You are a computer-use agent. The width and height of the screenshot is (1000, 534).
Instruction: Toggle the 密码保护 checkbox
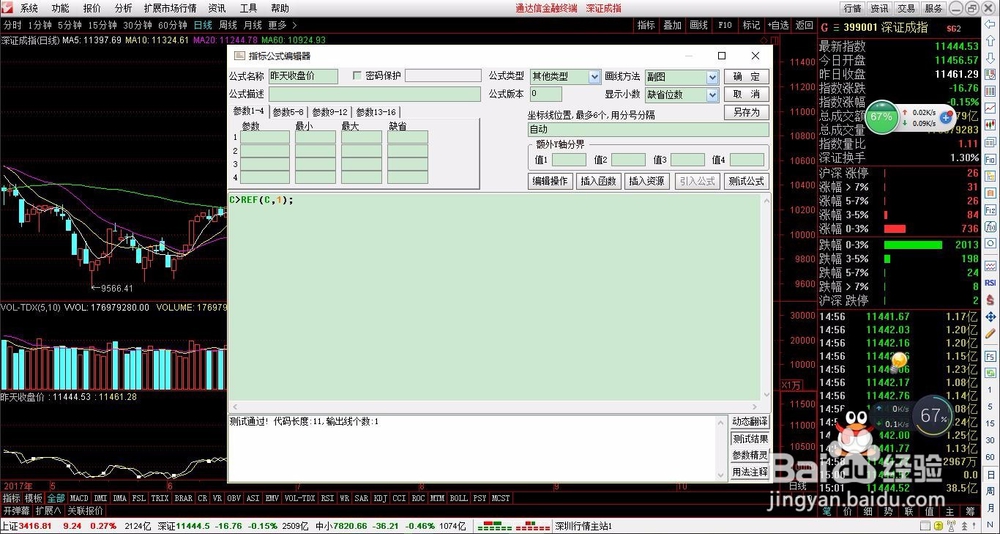(x=357, y=75)
